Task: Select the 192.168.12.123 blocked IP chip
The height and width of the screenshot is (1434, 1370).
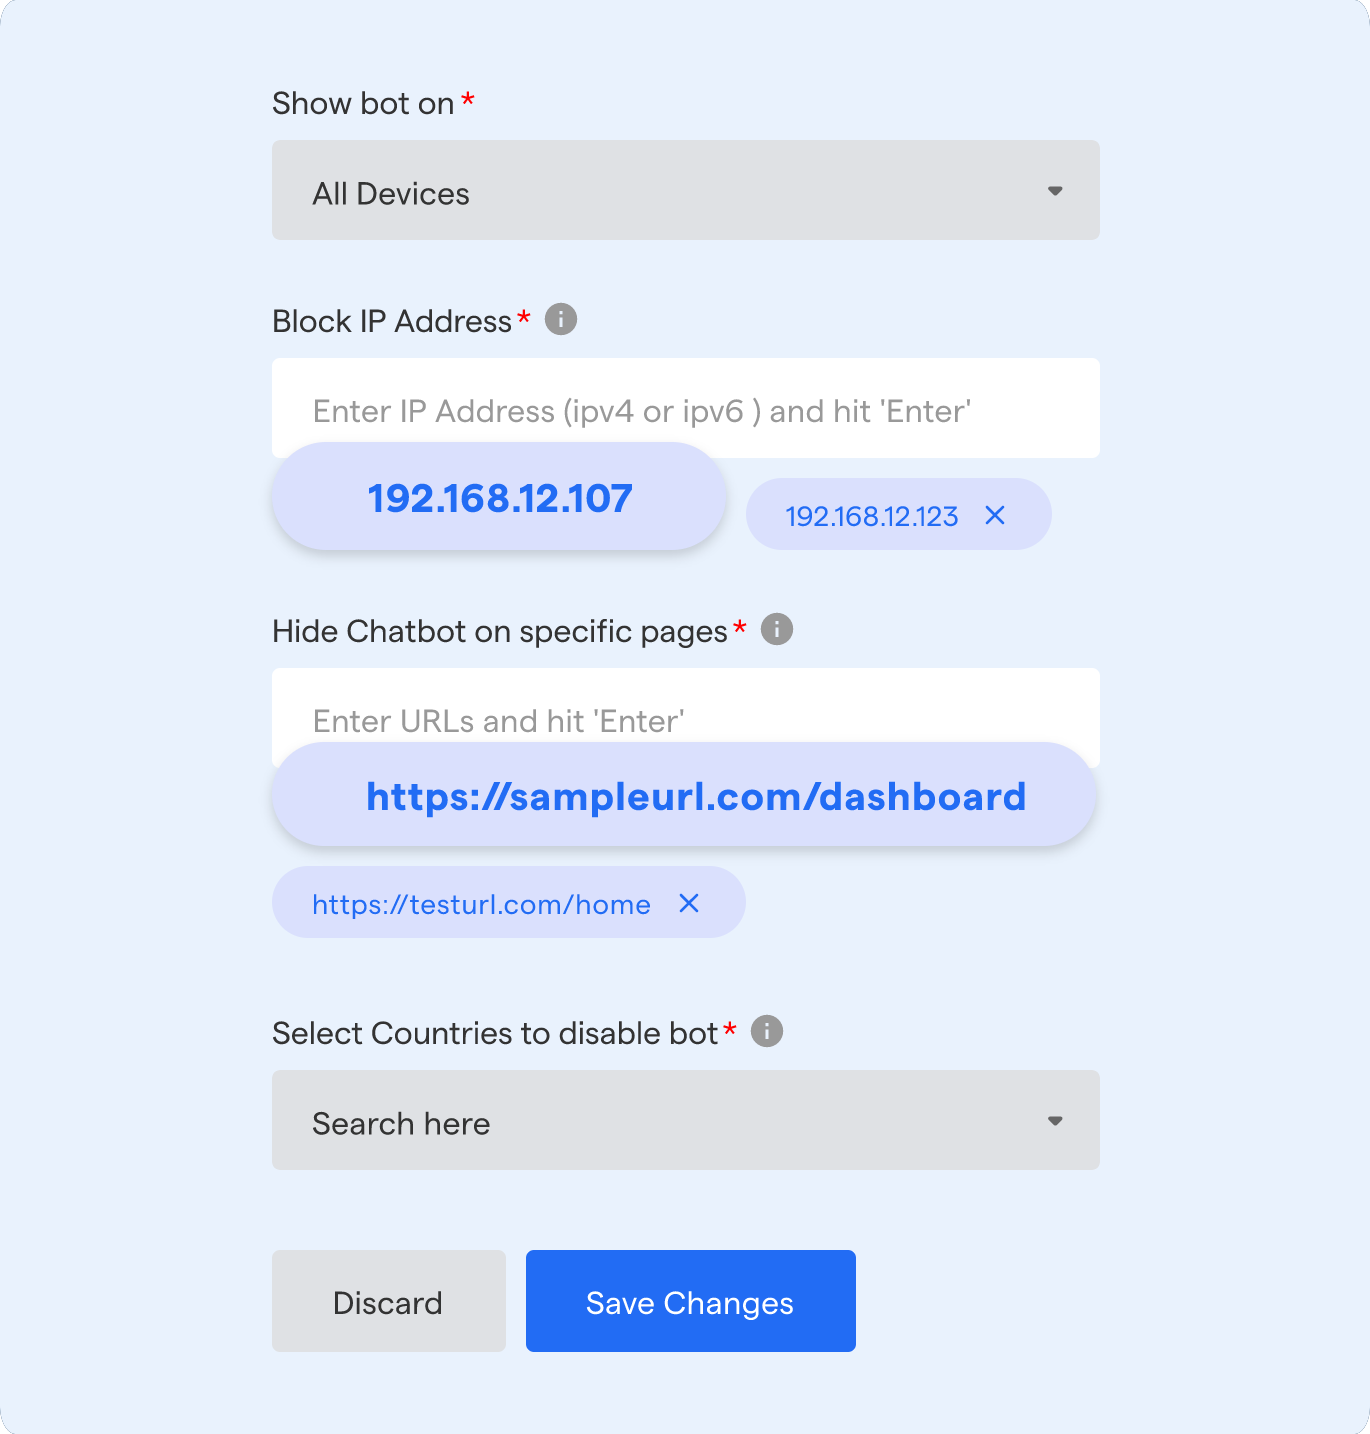Action: point(870,514)
